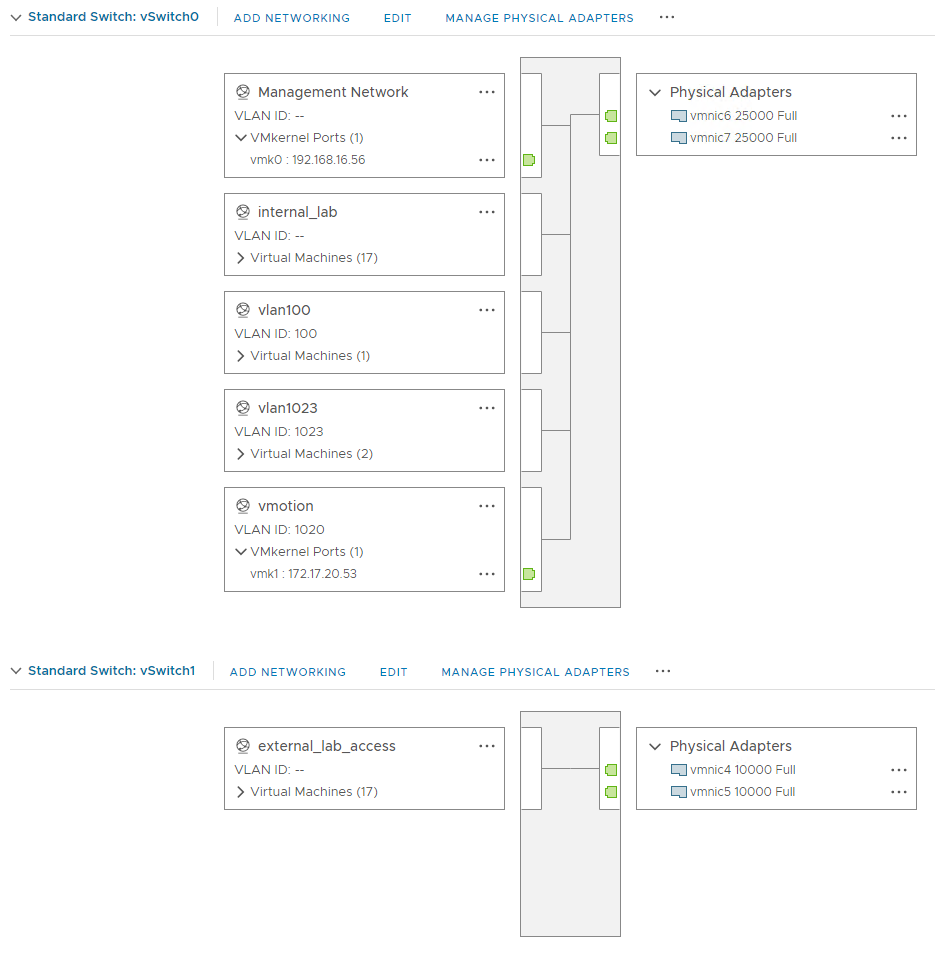
Task: Open the vSwitch1 overflow menu
Action: click(662, 671)
